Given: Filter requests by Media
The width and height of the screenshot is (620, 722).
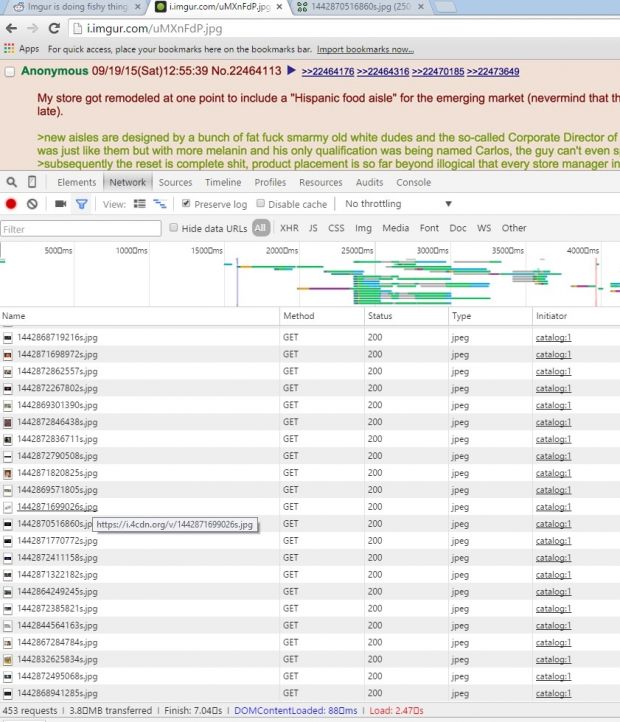Looking at the screenshot, I should click(x=396, y=228).
